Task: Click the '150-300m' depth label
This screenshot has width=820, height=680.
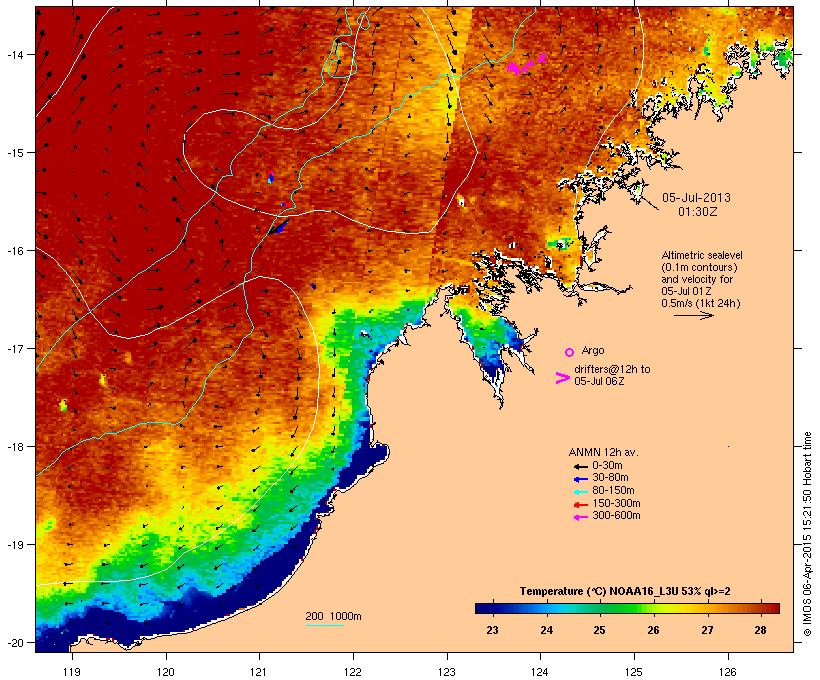Action: point(616,503)
